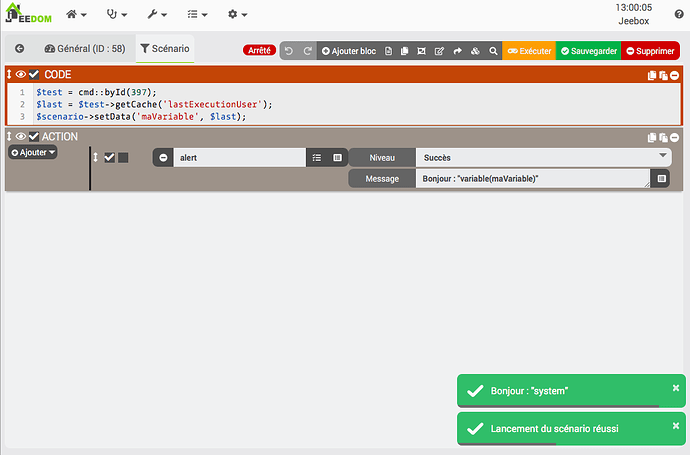Click the Niveau label
Viewport: 690px width, 455px height.
(x=382, y=158)
